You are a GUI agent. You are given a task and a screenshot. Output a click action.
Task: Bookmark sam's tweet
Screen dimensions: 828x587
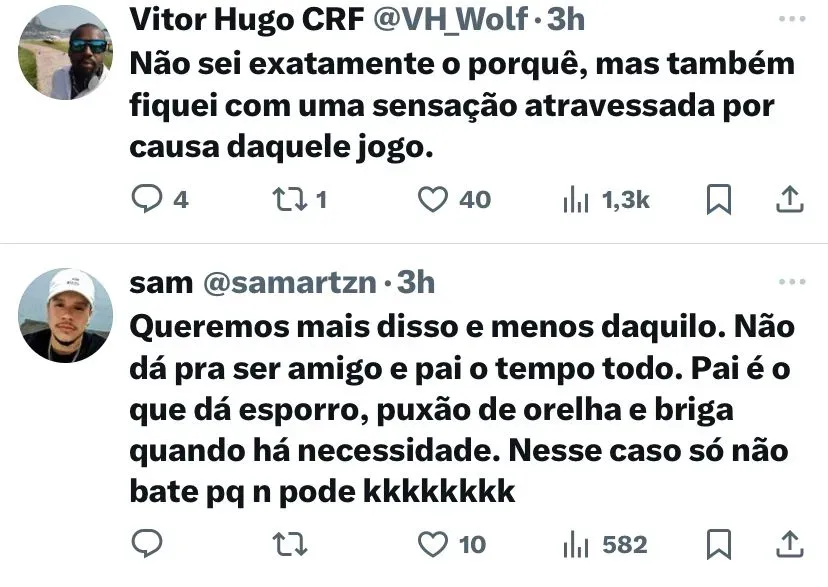click(x=719, y=544)
